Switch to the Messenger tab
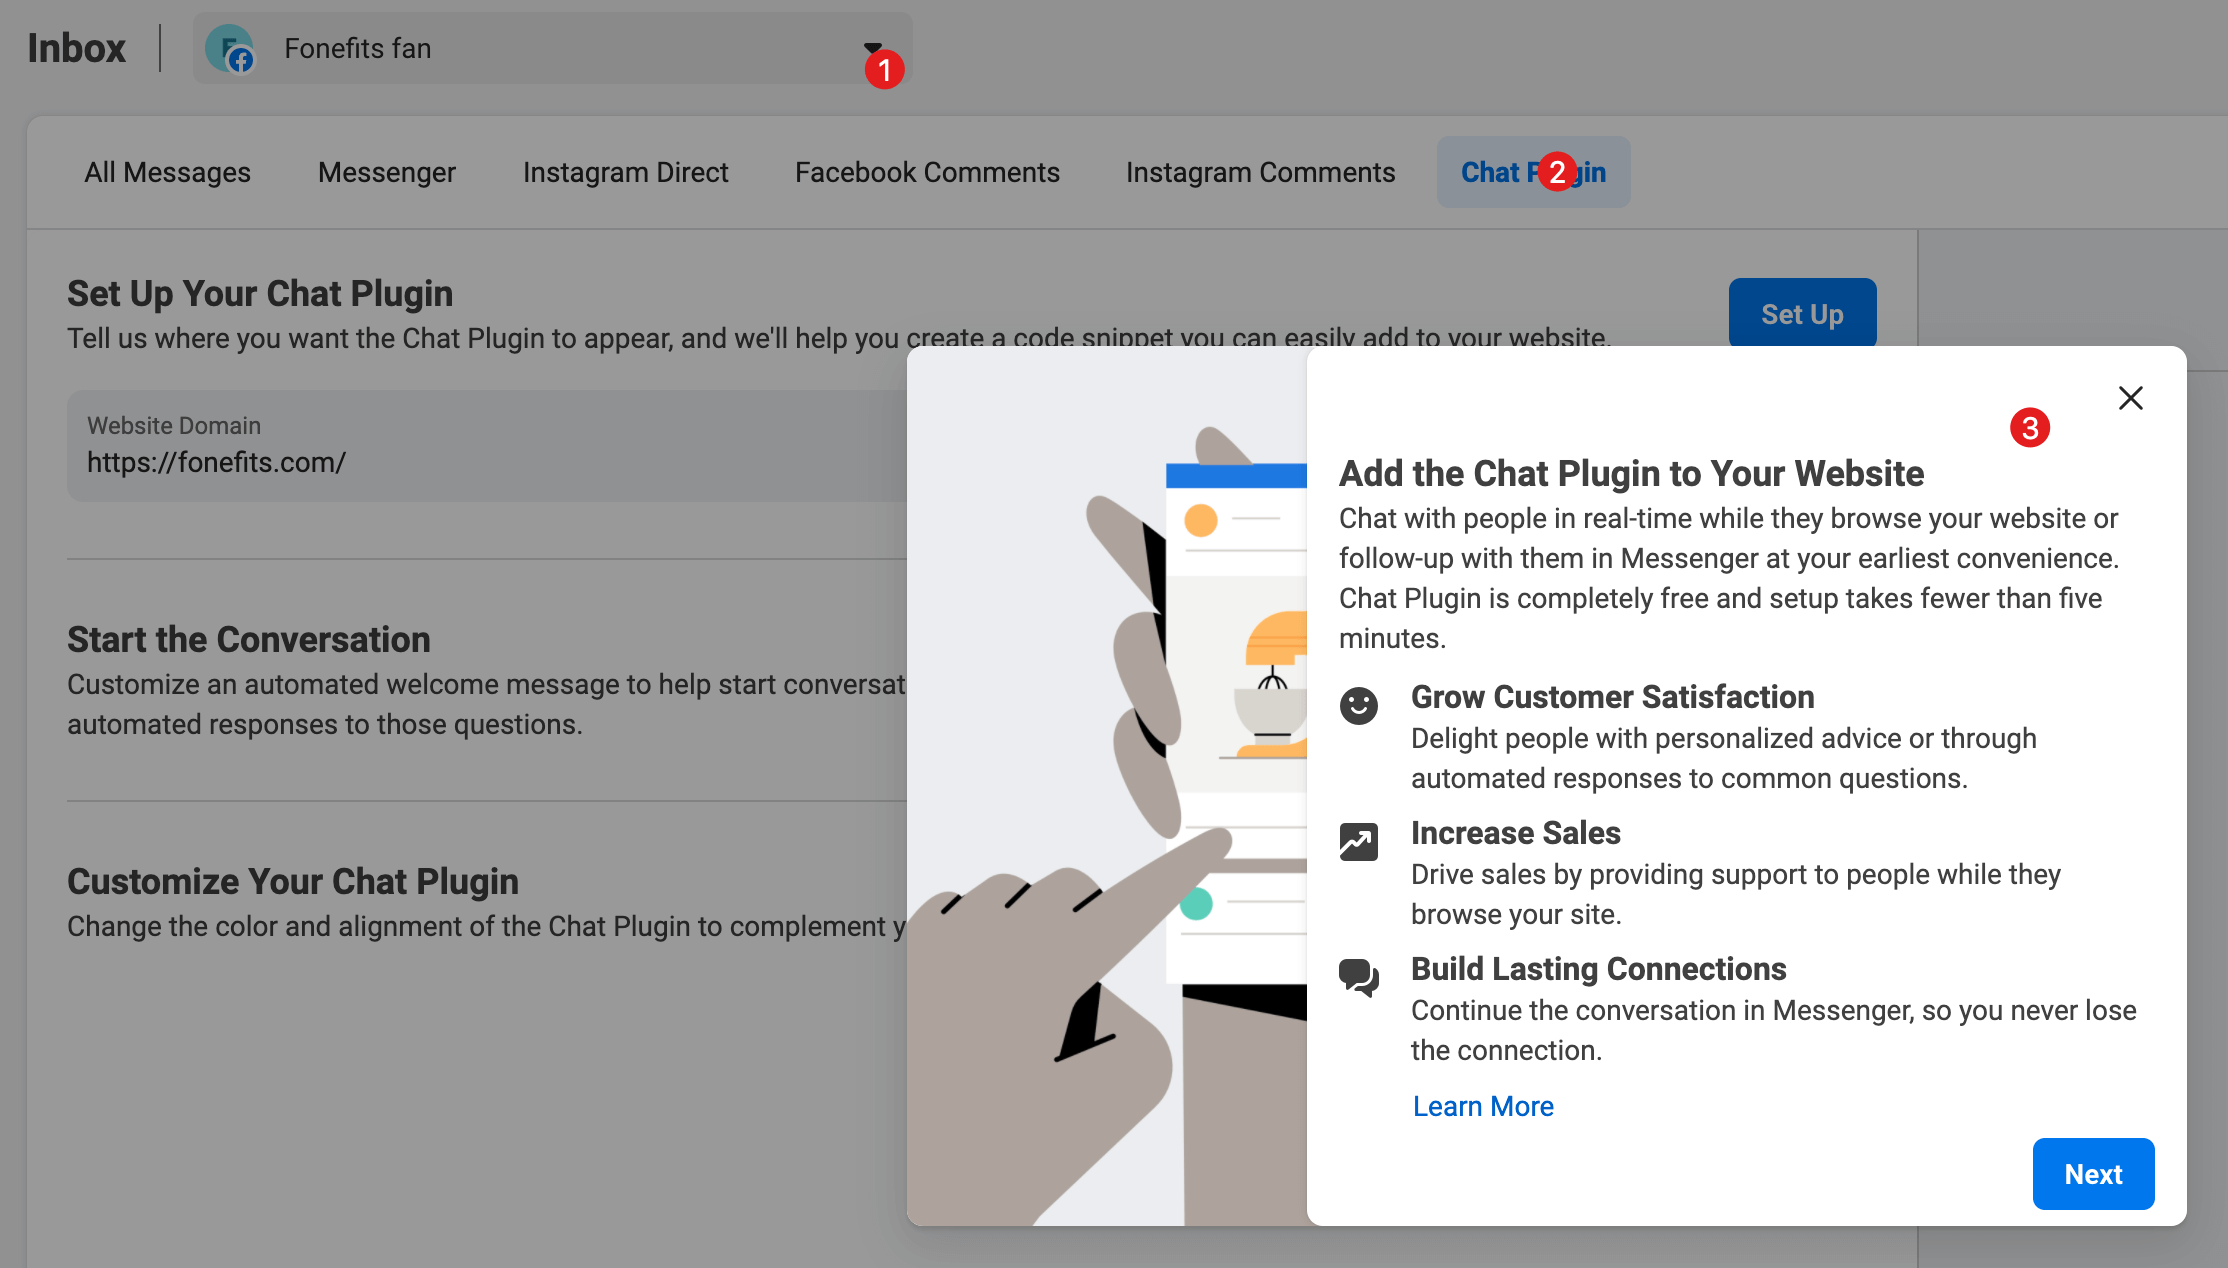This screenshot has height=1268, width=2228. [386, 172]
